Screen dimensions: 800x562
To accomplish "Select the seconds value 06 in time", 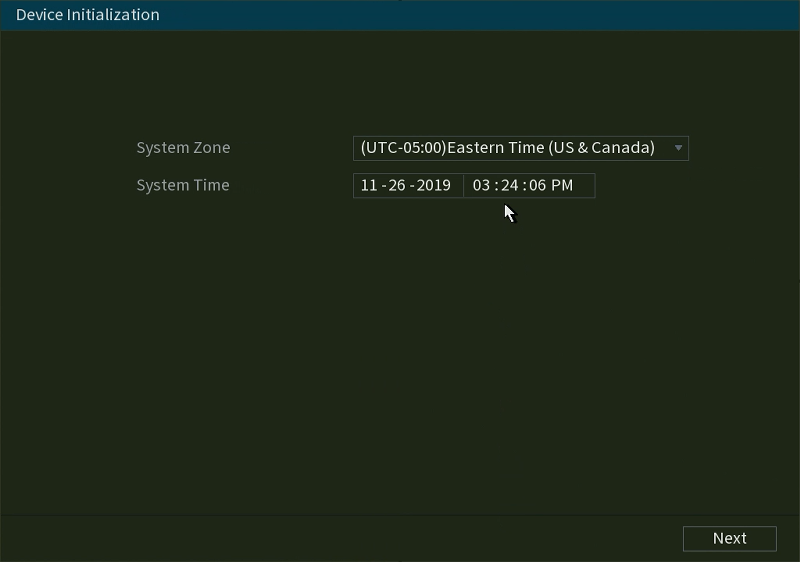I will [538, 185].
